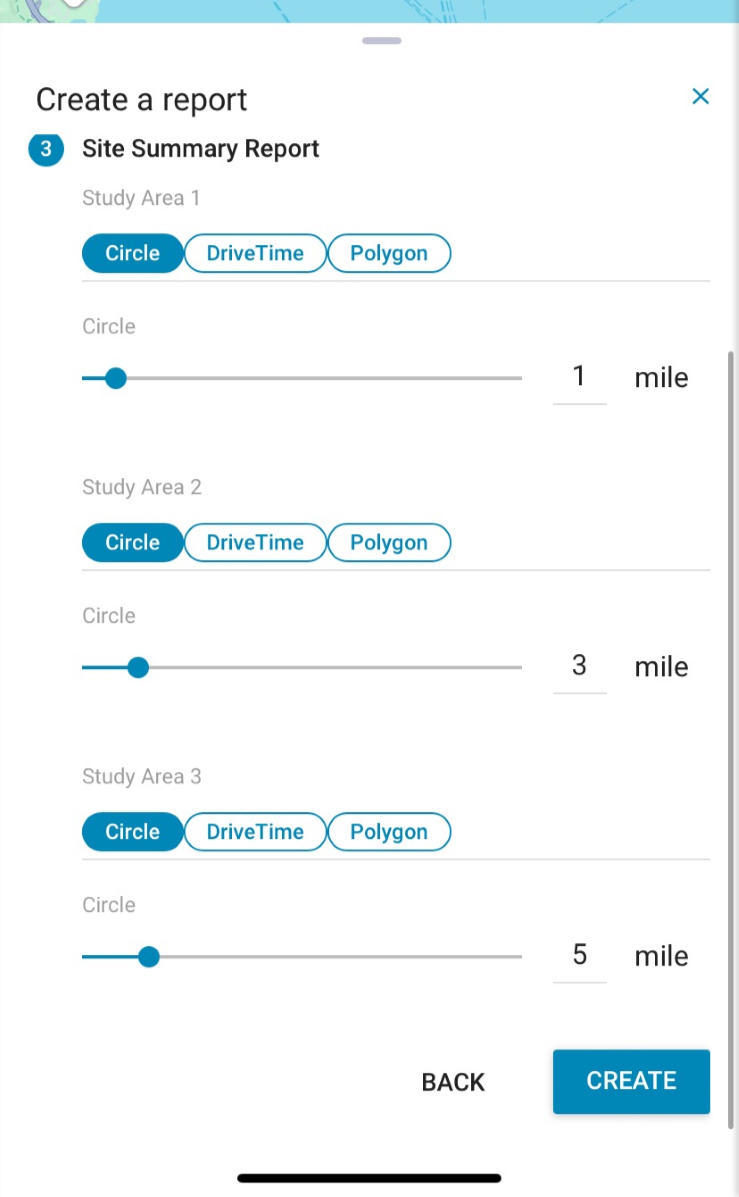Select Circle for Study Area 1
This screenshot has width=739, height=1197.
coord(133,254)
